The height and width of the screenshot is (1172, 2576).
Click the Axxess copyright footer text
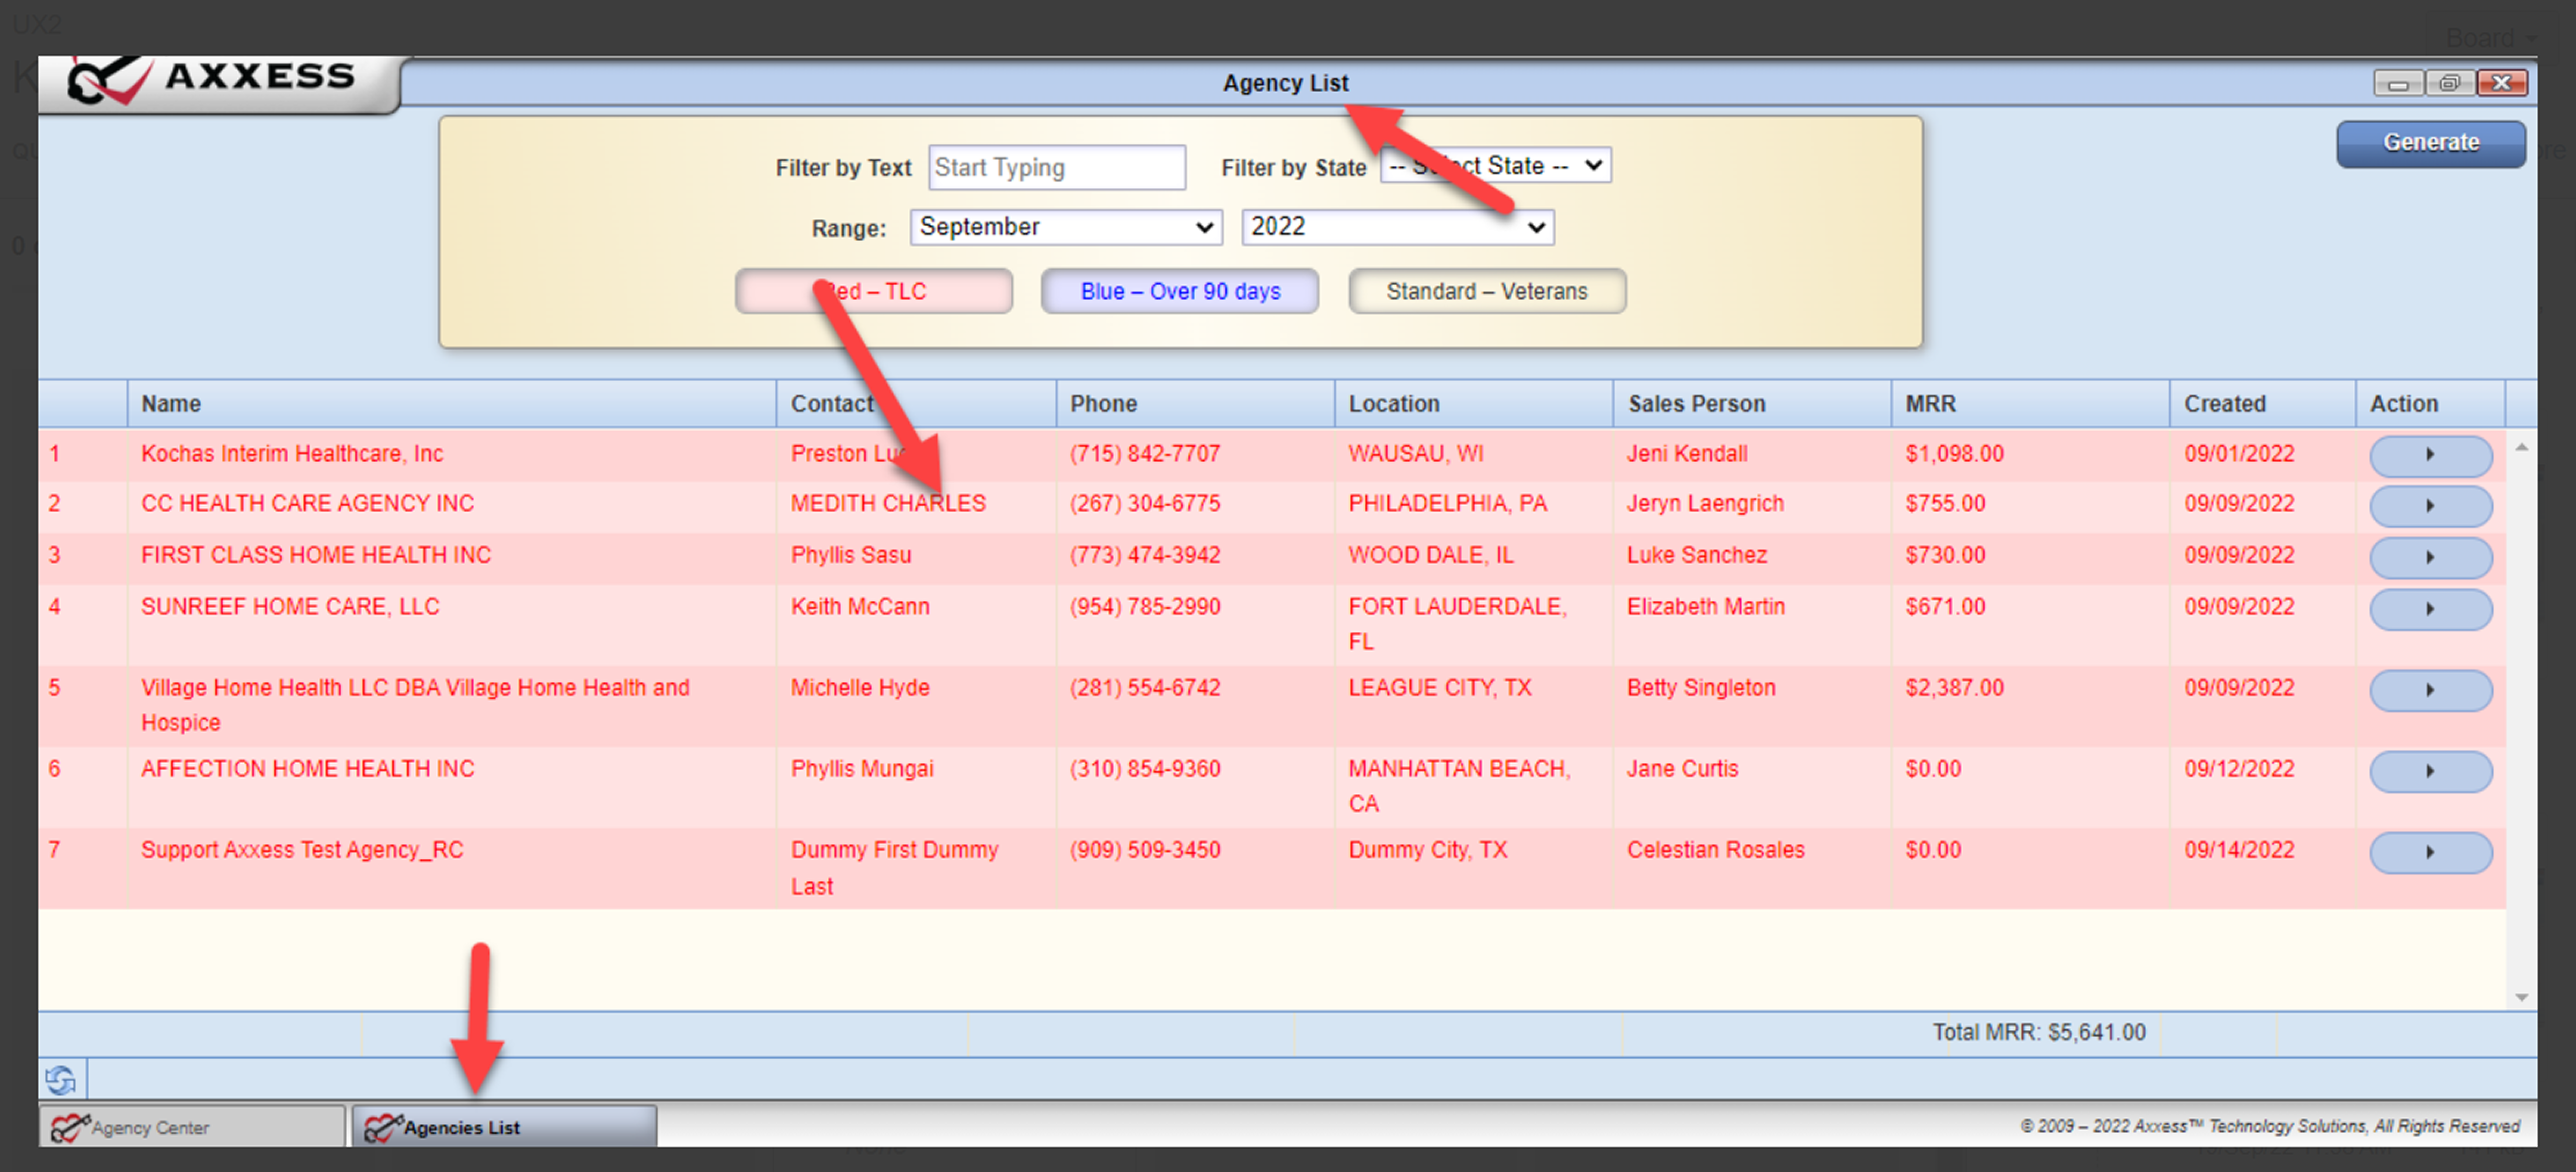point(2270,1126)
